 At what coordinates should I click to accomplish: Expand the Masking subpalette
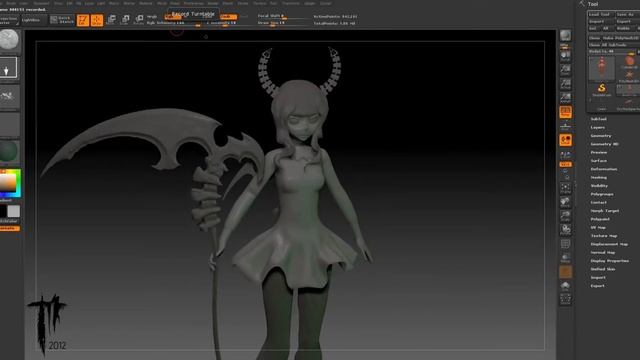pyautogui.click(x=598, y=178)
